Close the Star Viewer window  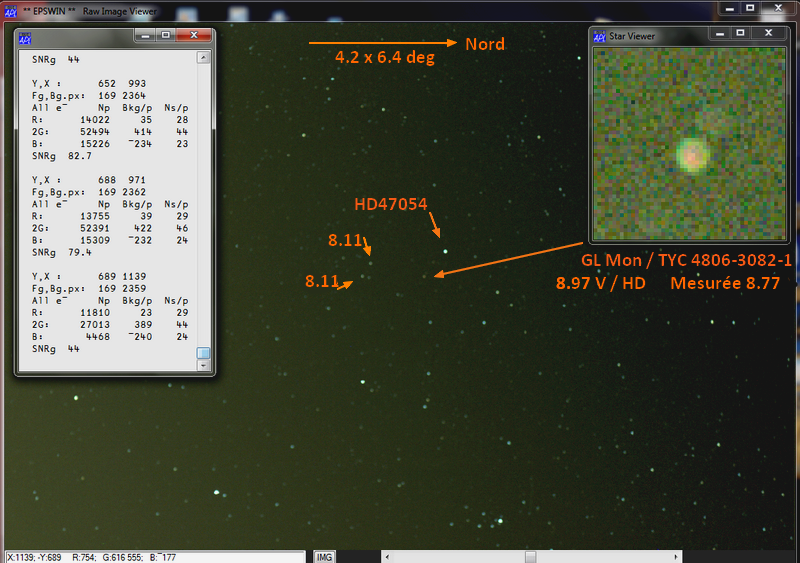769,33
